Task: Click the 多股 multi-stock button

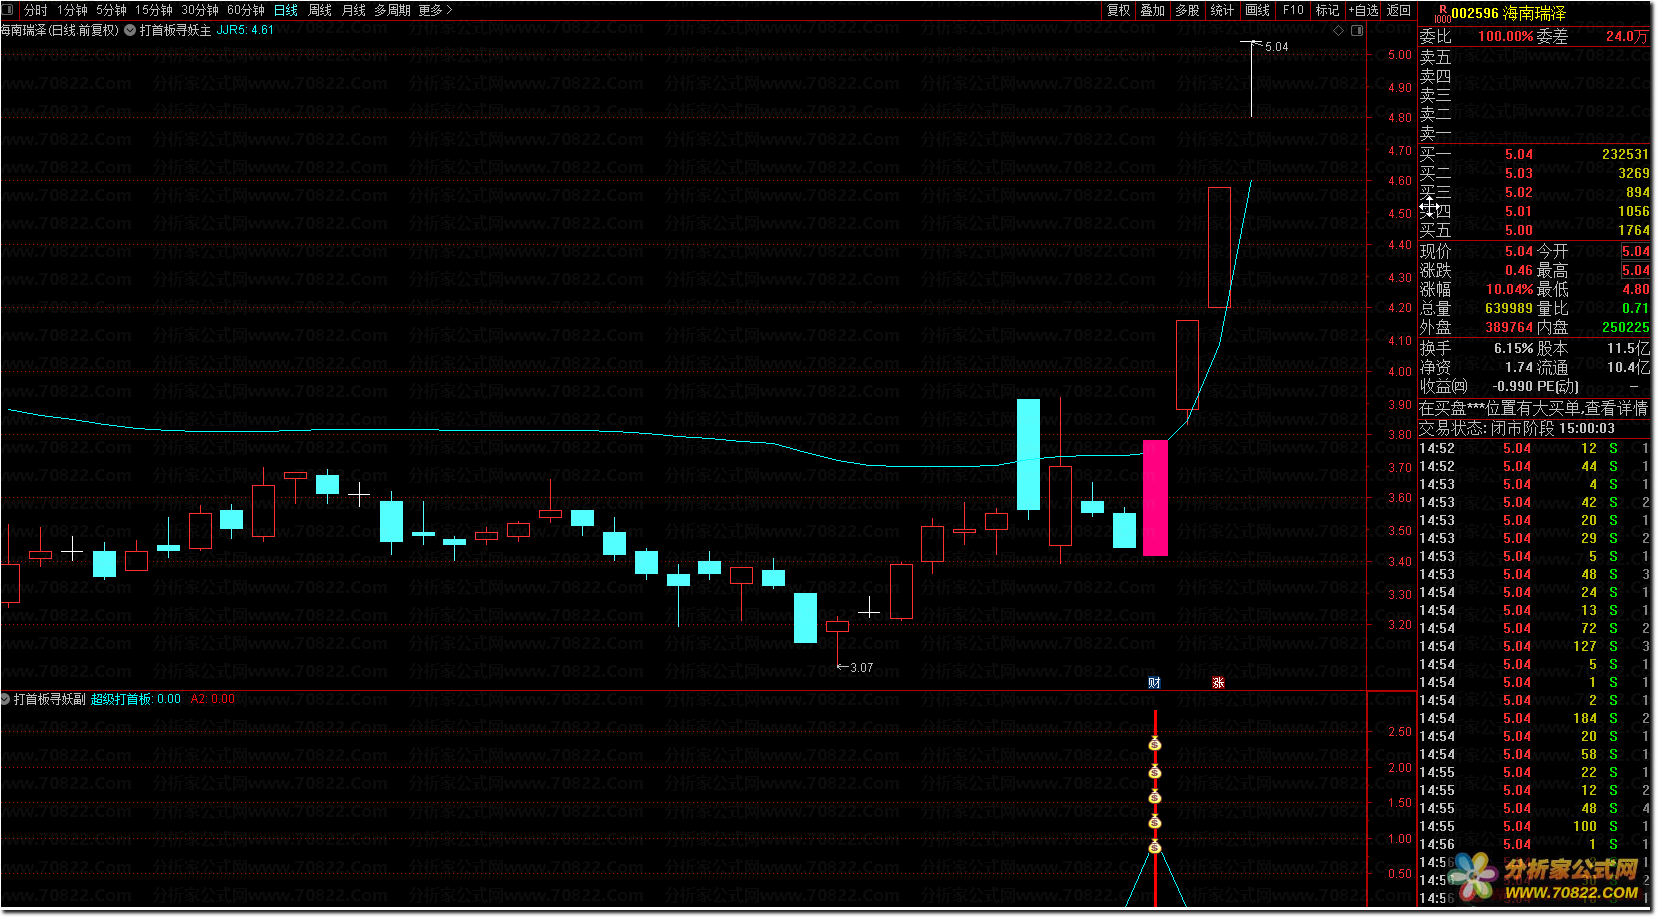Action: pyautogui.click(x=1187, y=10)
